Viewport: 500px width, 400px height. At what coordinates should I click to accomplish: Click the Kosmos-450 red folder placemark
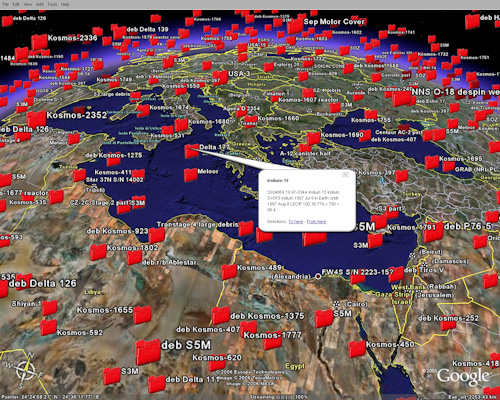(357, 349)
